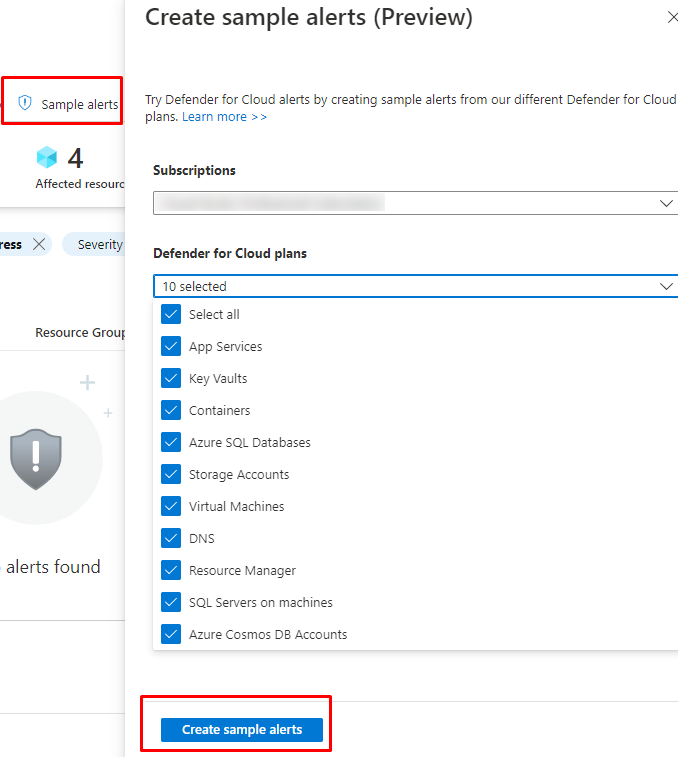Close the Create sample alerts panel
Viewport: 678px width, 759px height.
coord(671,18)
